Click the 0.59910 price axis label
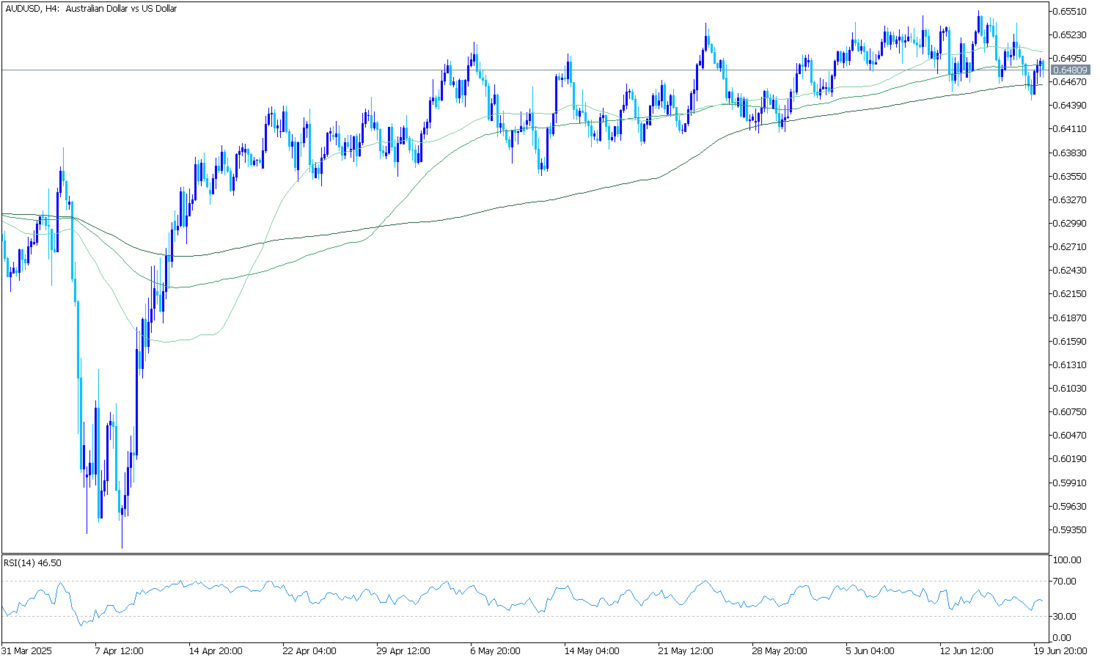Viewport: 1100px width, 660px height. point(1071,483)
